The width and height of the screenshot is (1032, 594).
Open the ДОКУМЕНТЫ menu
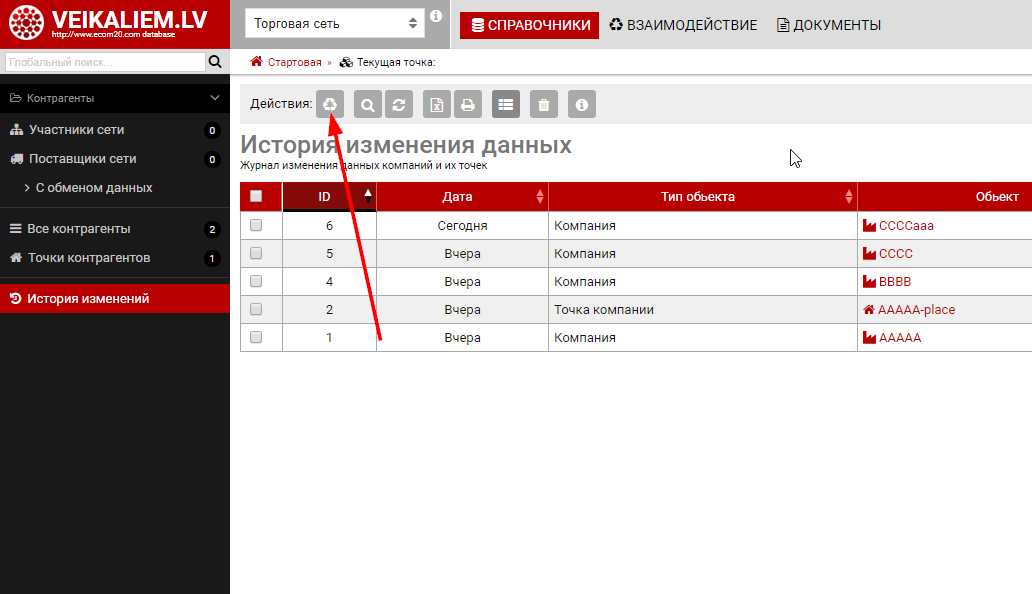click(829, 25)
